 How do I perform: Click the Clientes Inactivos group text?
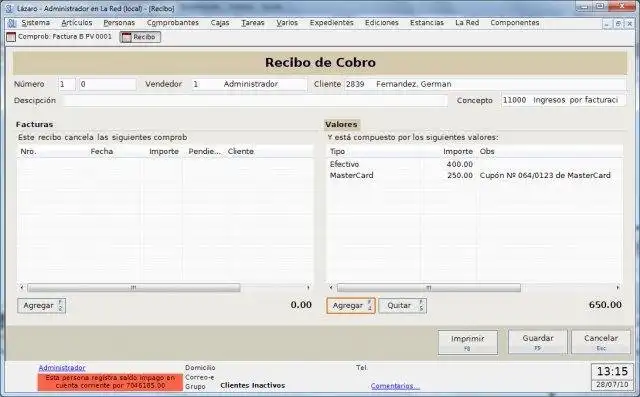click(253, 386)
